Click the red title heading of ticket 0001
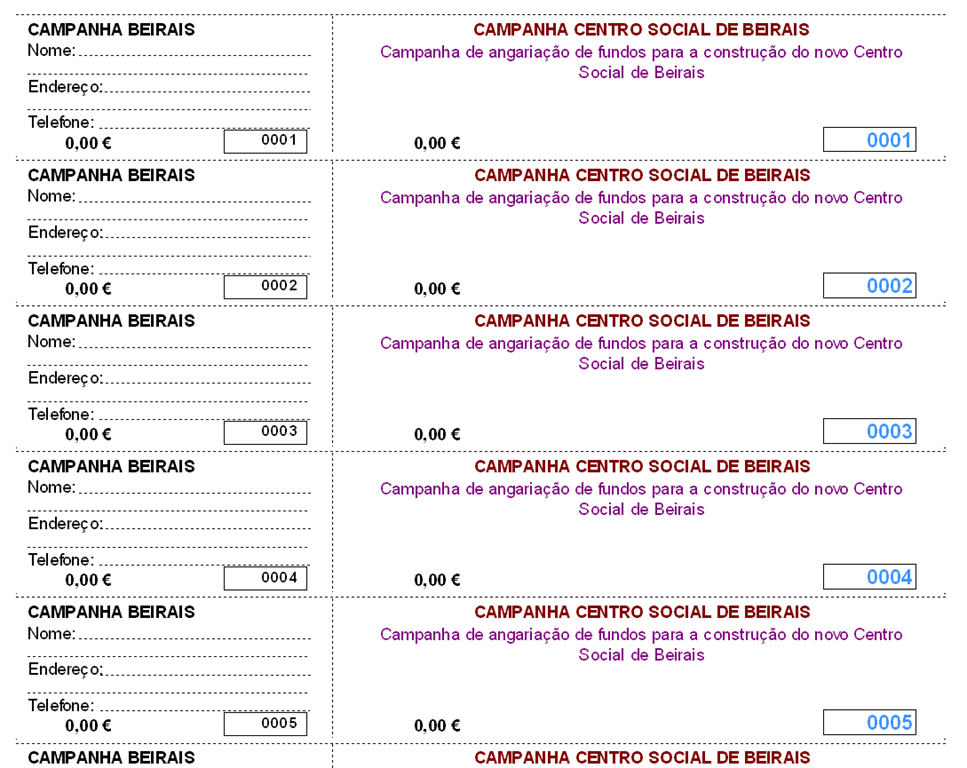The width and height of the screenshot is (967, 768). click(641, 30)
